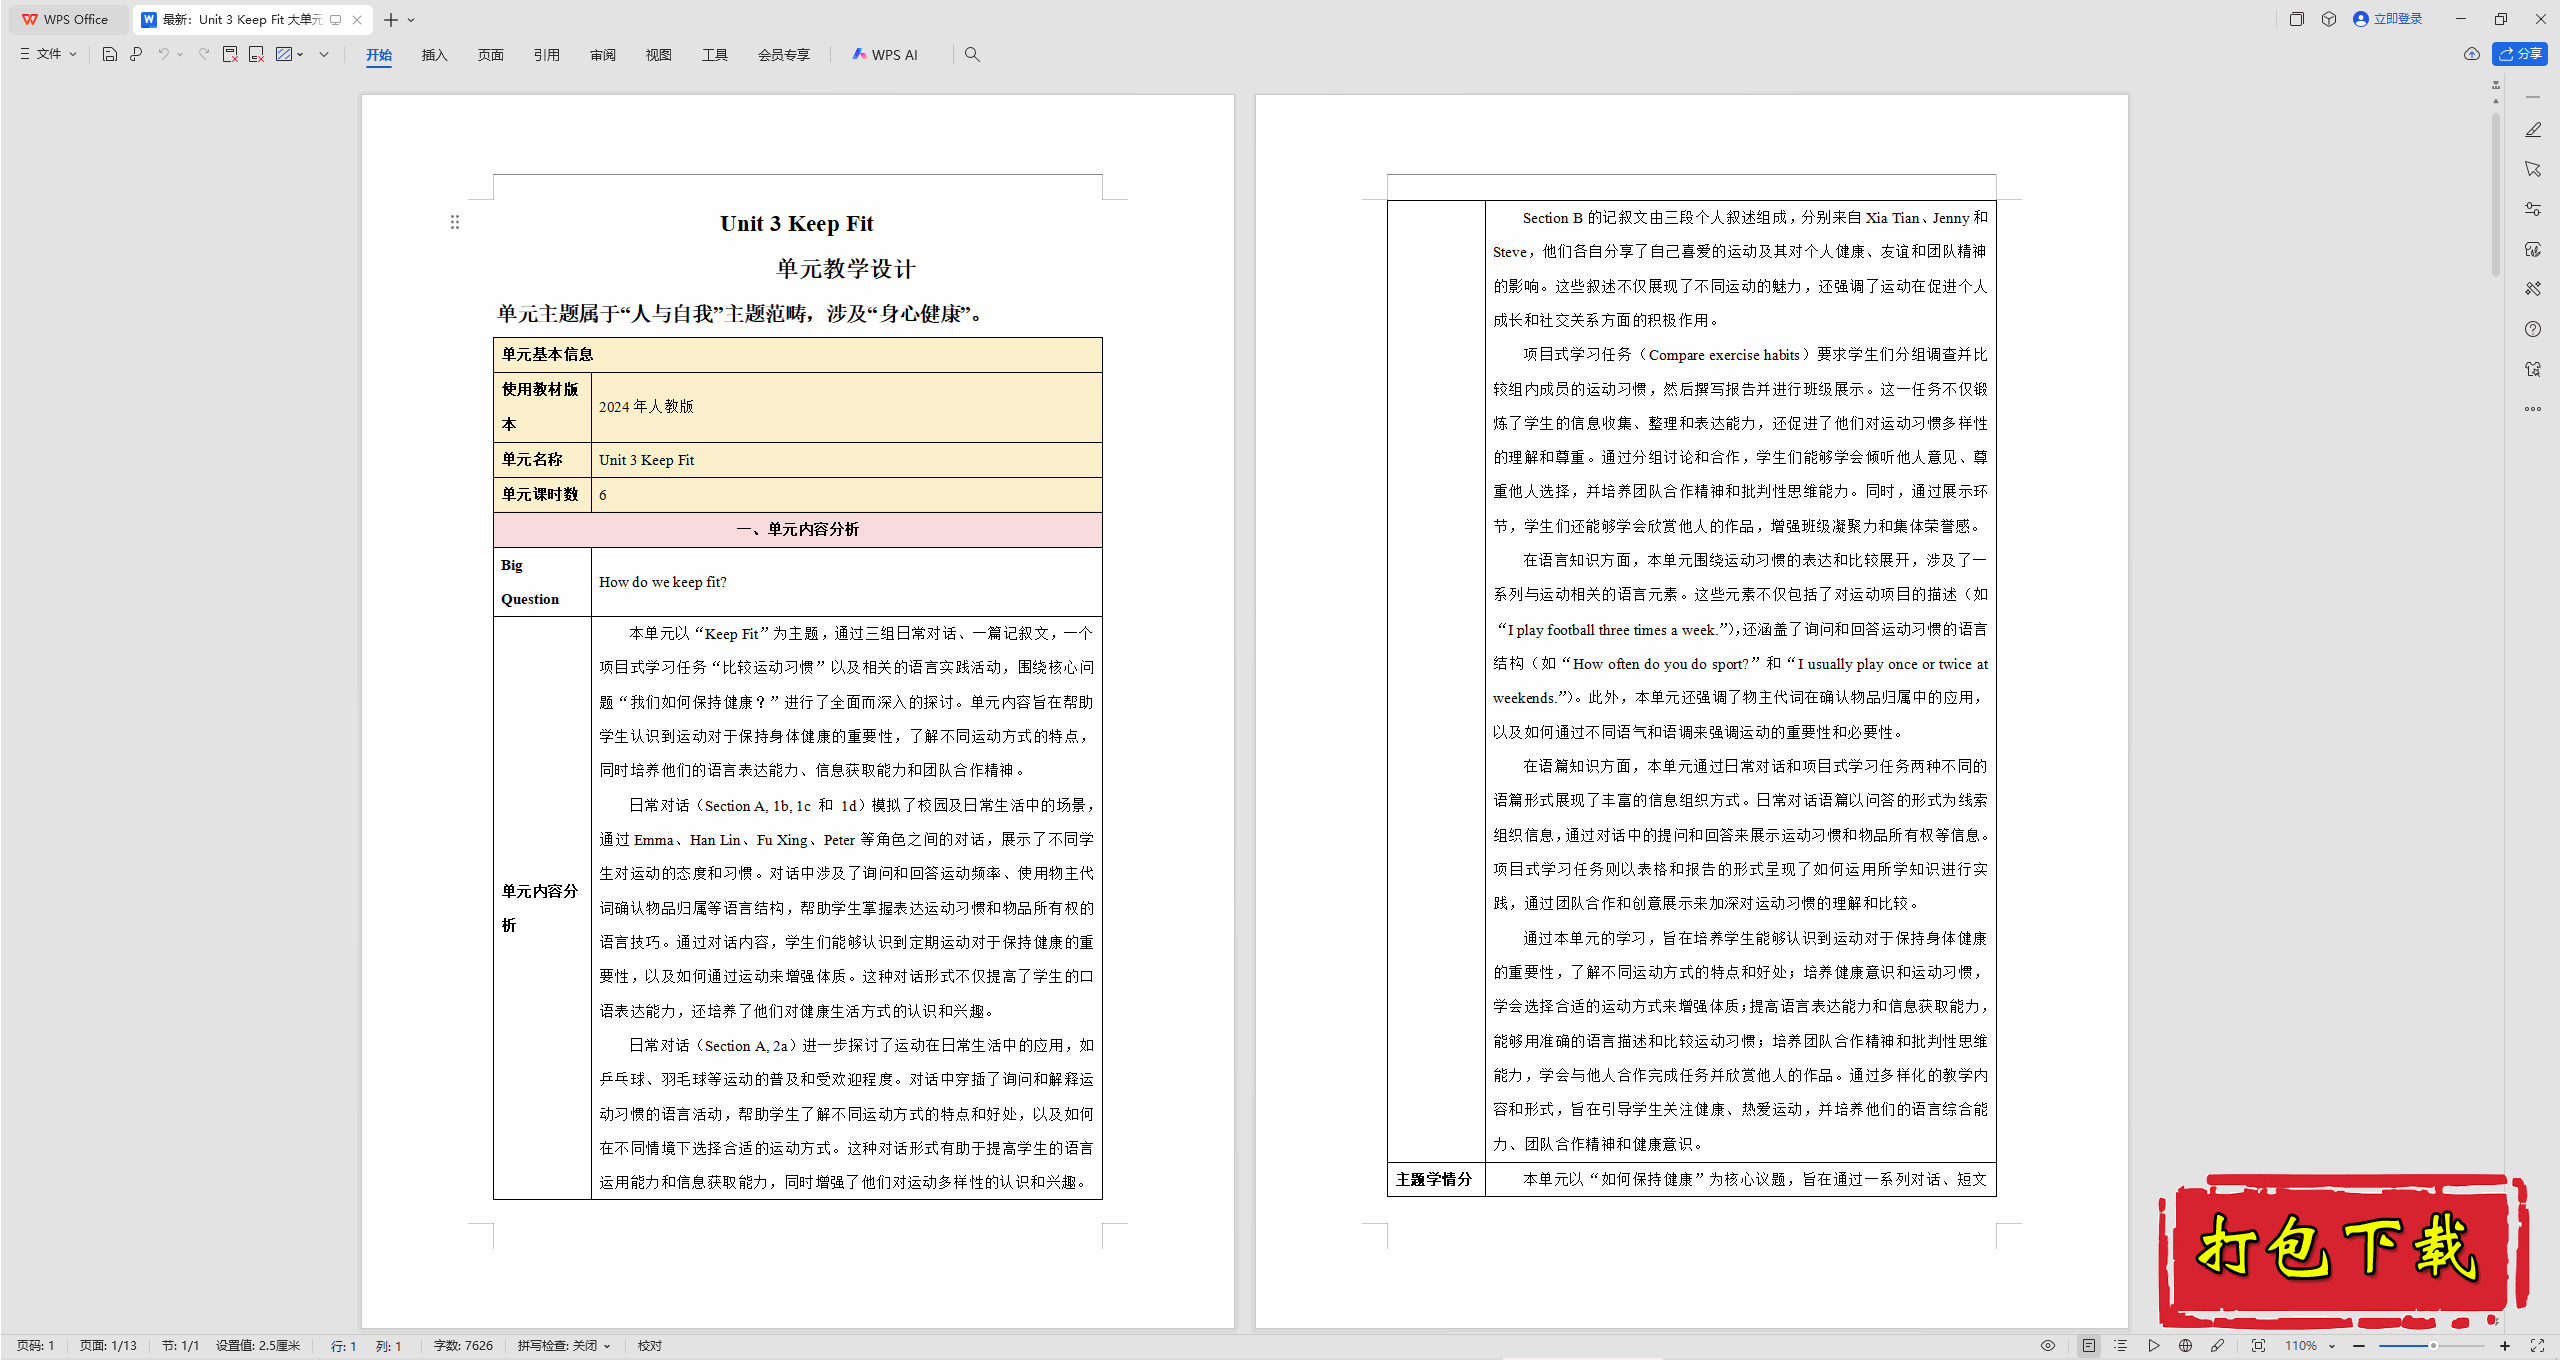
Task: Open the new tab options arrow
Action: click(x=411, y=20)
